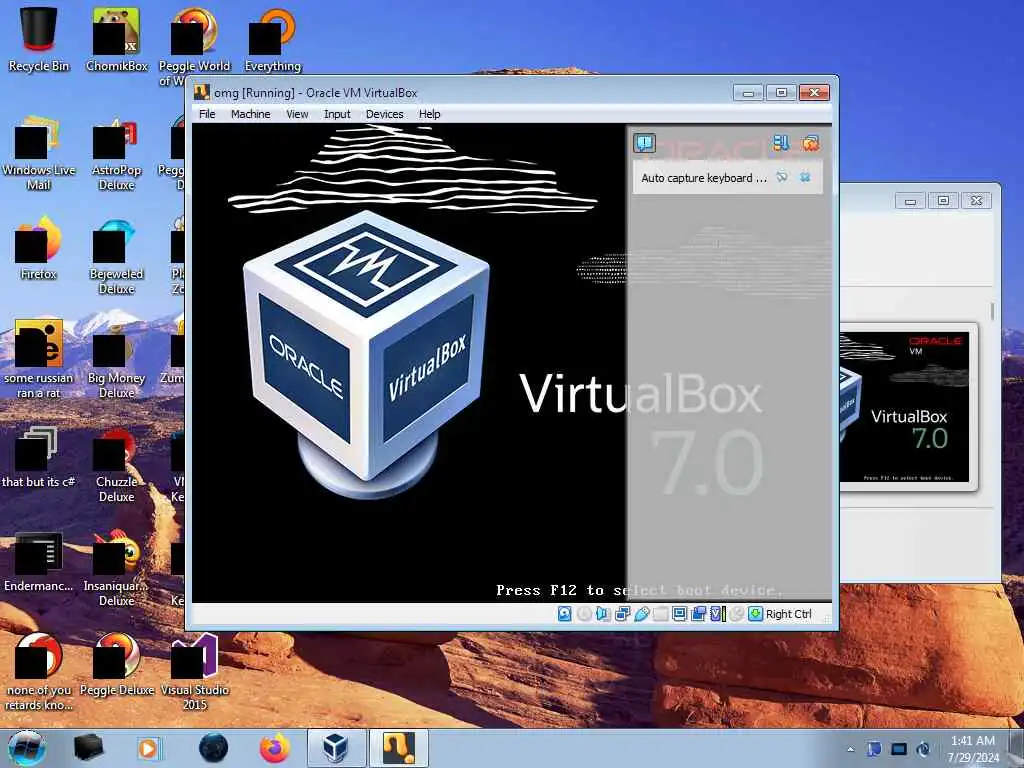
Task: Open the File menu
Action: (x=207, y=114)
